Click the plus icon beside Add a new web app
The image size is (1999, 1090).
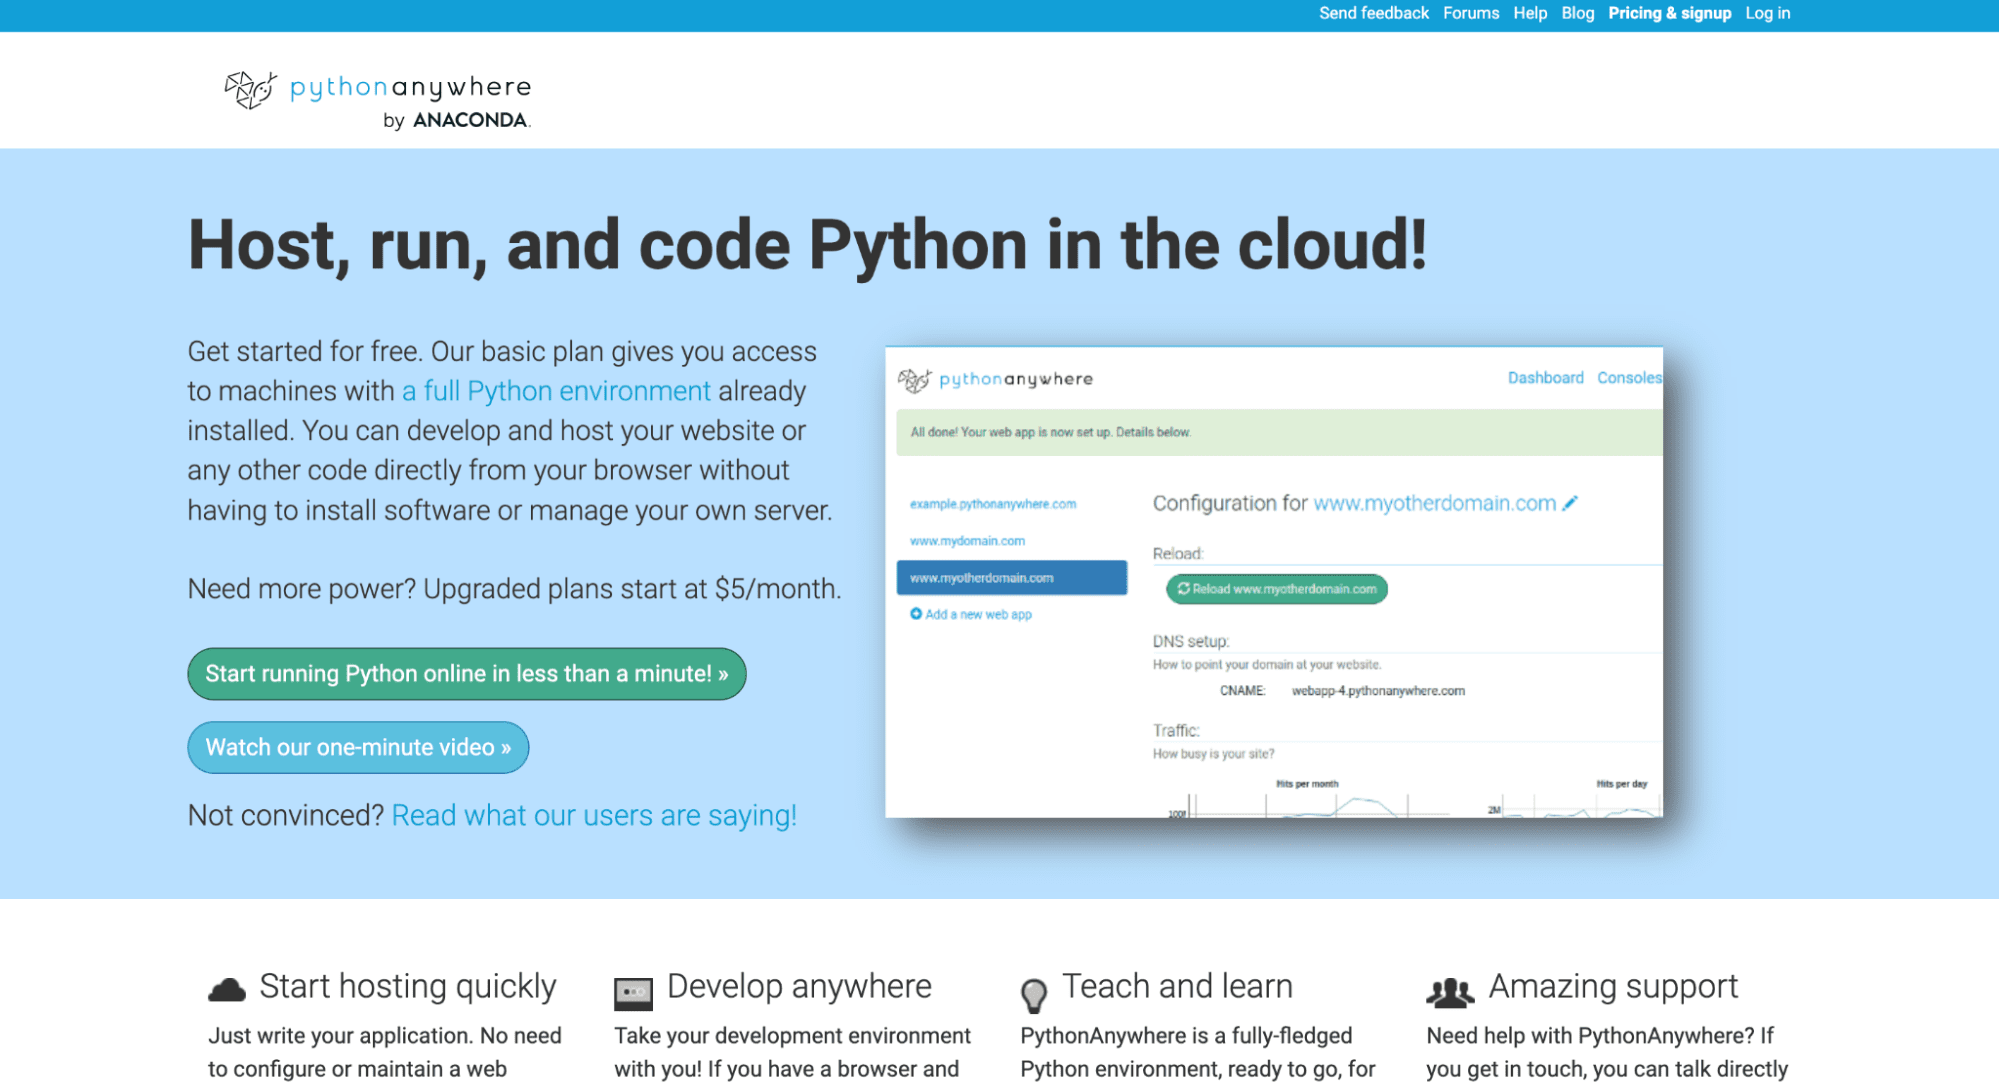pos(915,614)
